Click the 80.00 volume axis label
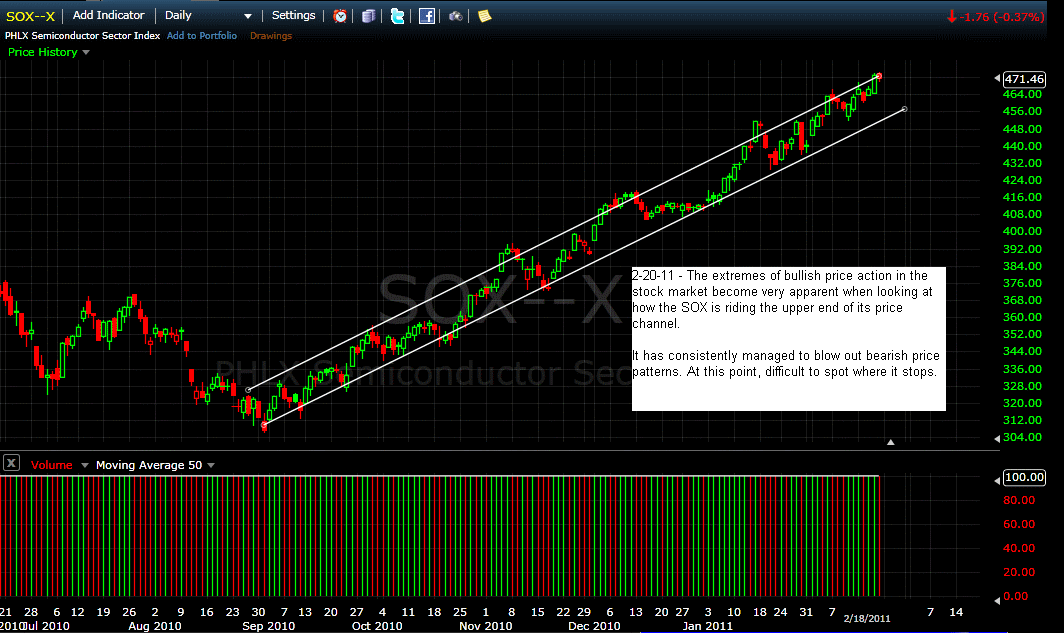 click(1019, 501)
